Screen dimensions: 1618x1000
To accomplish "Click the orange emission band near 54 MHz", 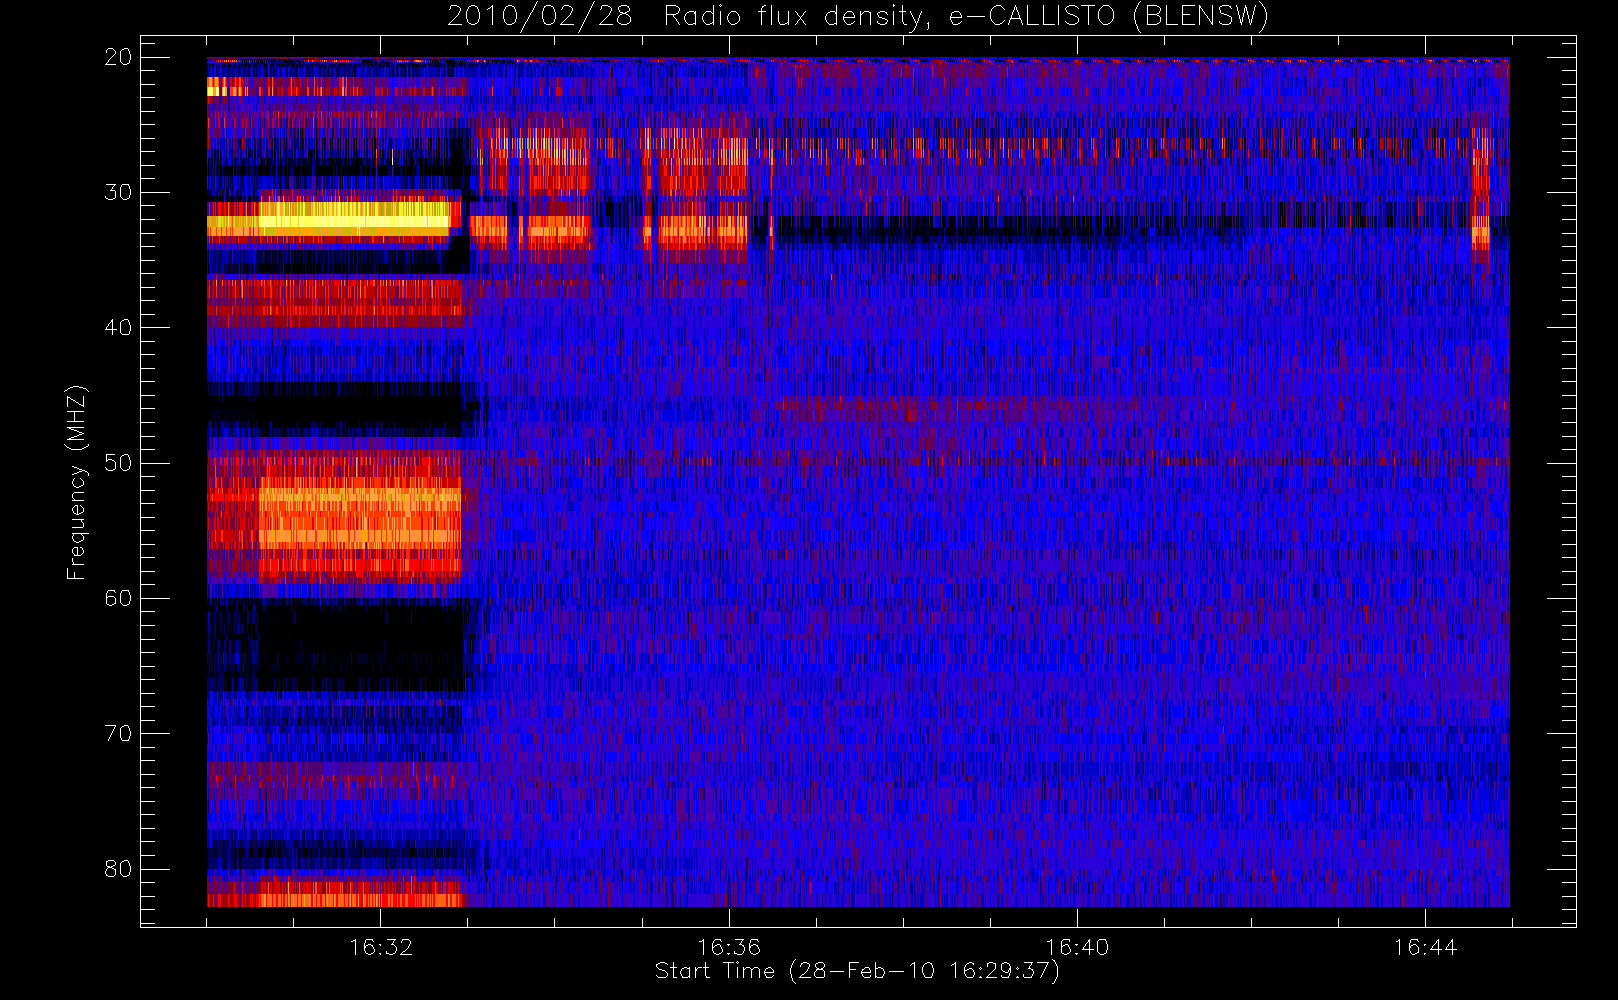I will tap(360, 516).
